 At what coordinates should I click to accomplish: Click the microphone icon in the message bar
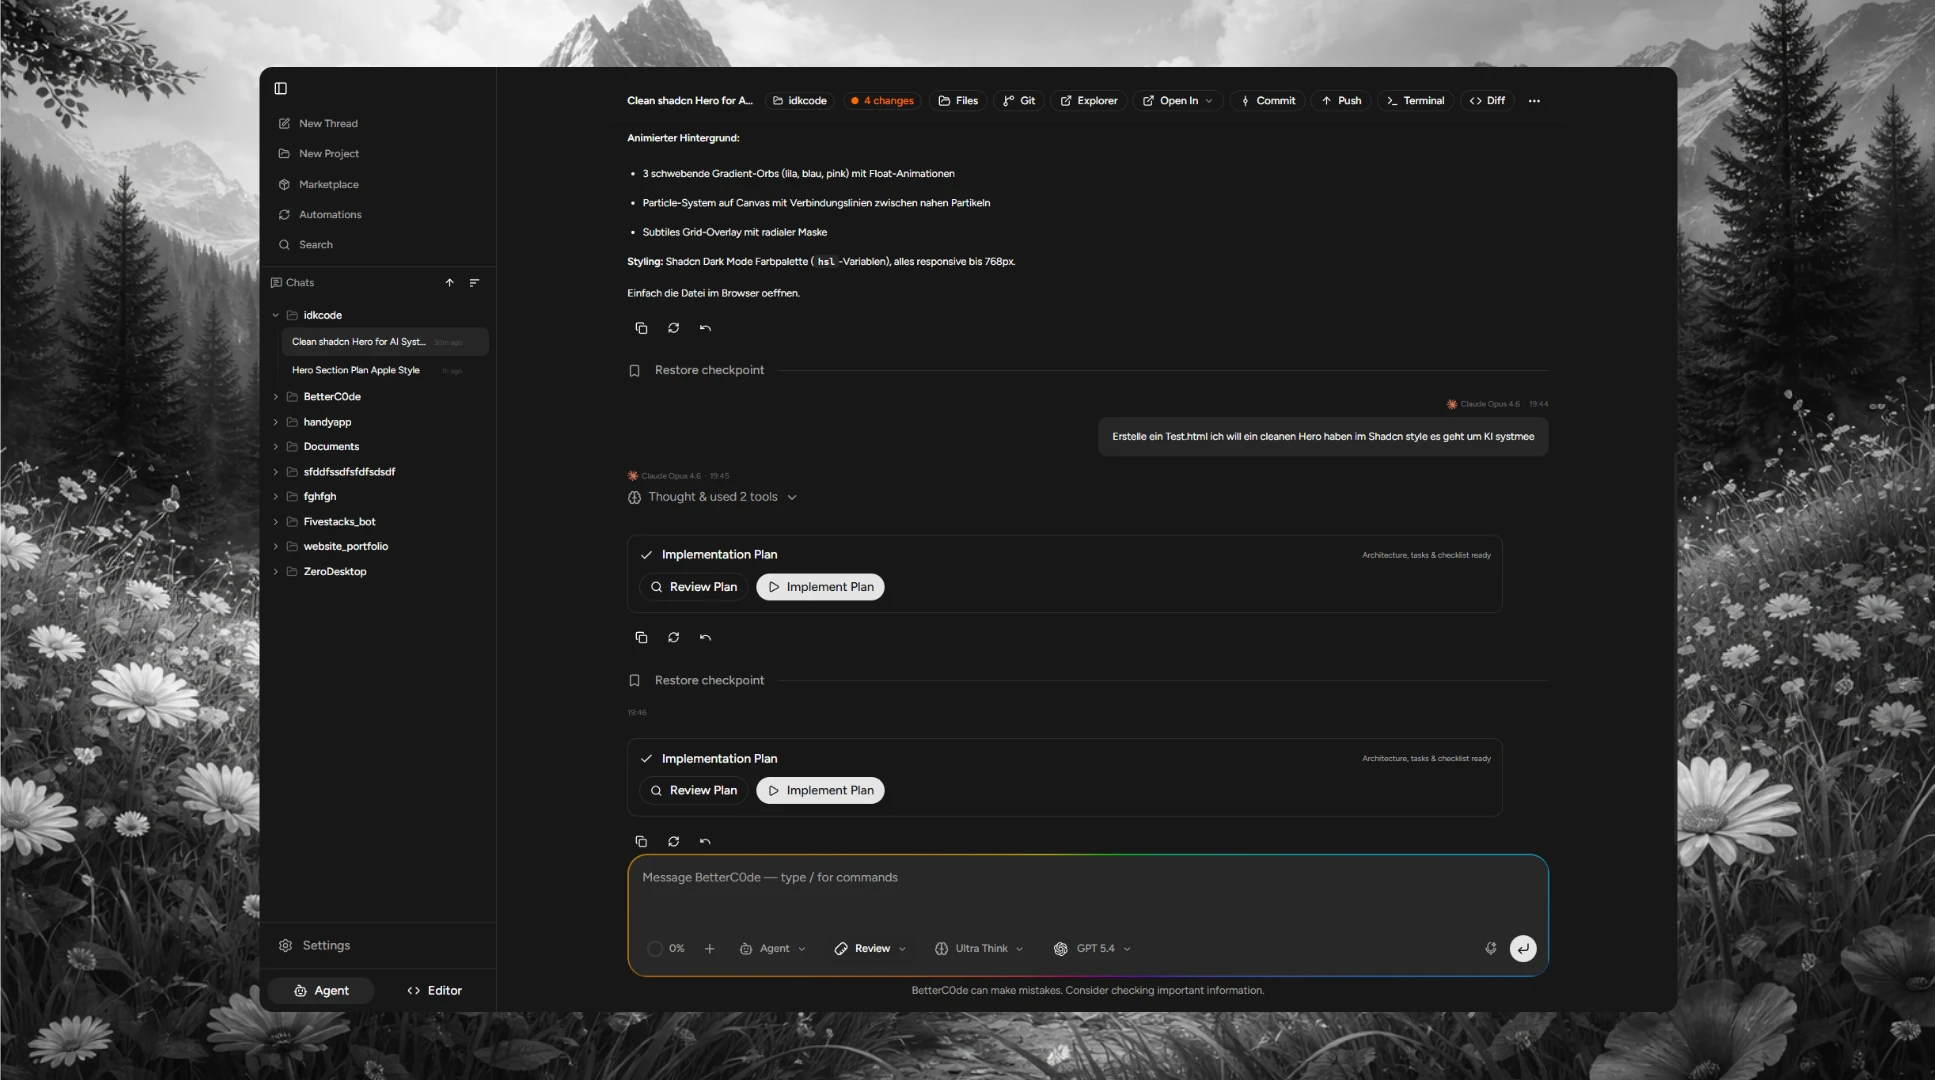click(1489, 948)
